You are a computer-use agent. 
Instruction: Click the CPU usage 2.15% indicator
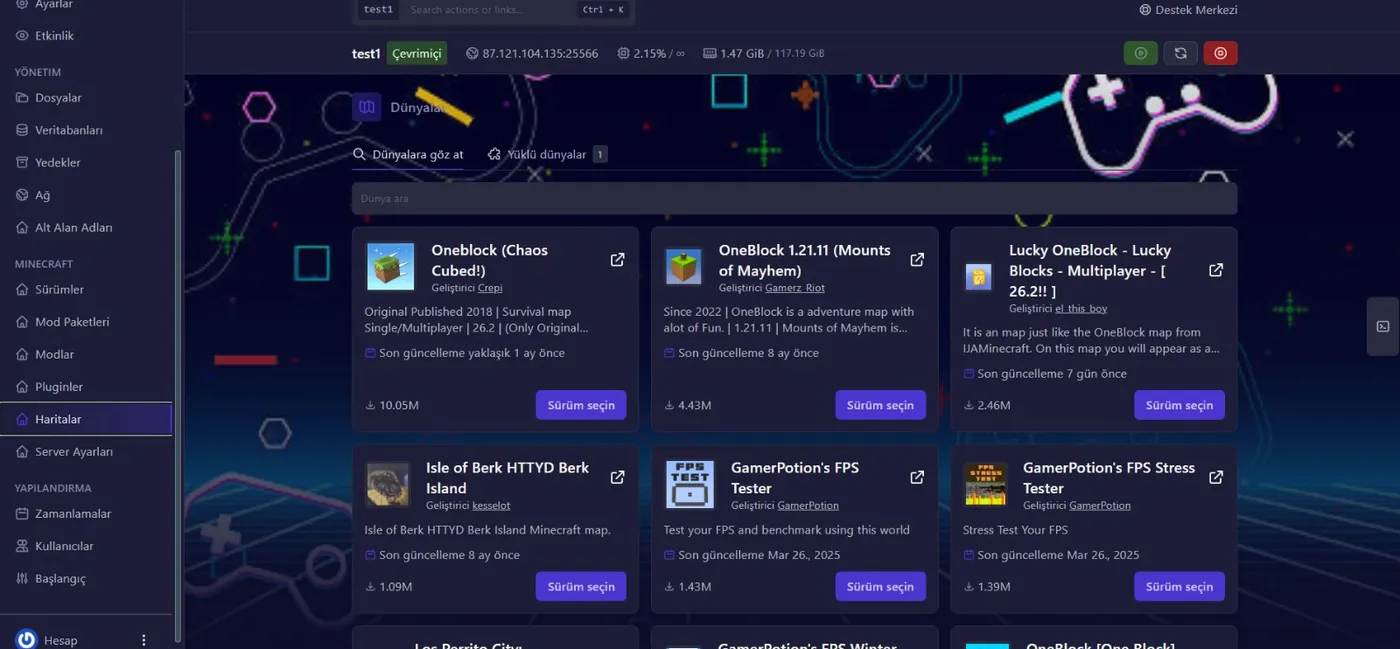[x=651, y=54]
